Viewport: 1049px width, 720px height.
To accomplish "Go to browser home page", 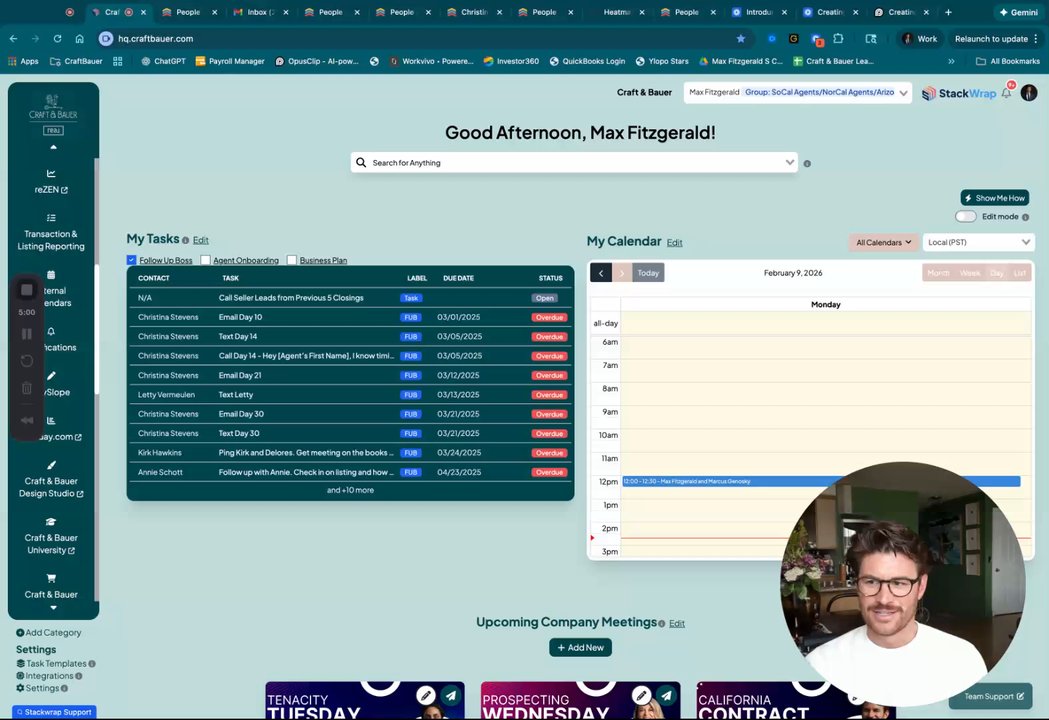I will (x=80, y=39).
